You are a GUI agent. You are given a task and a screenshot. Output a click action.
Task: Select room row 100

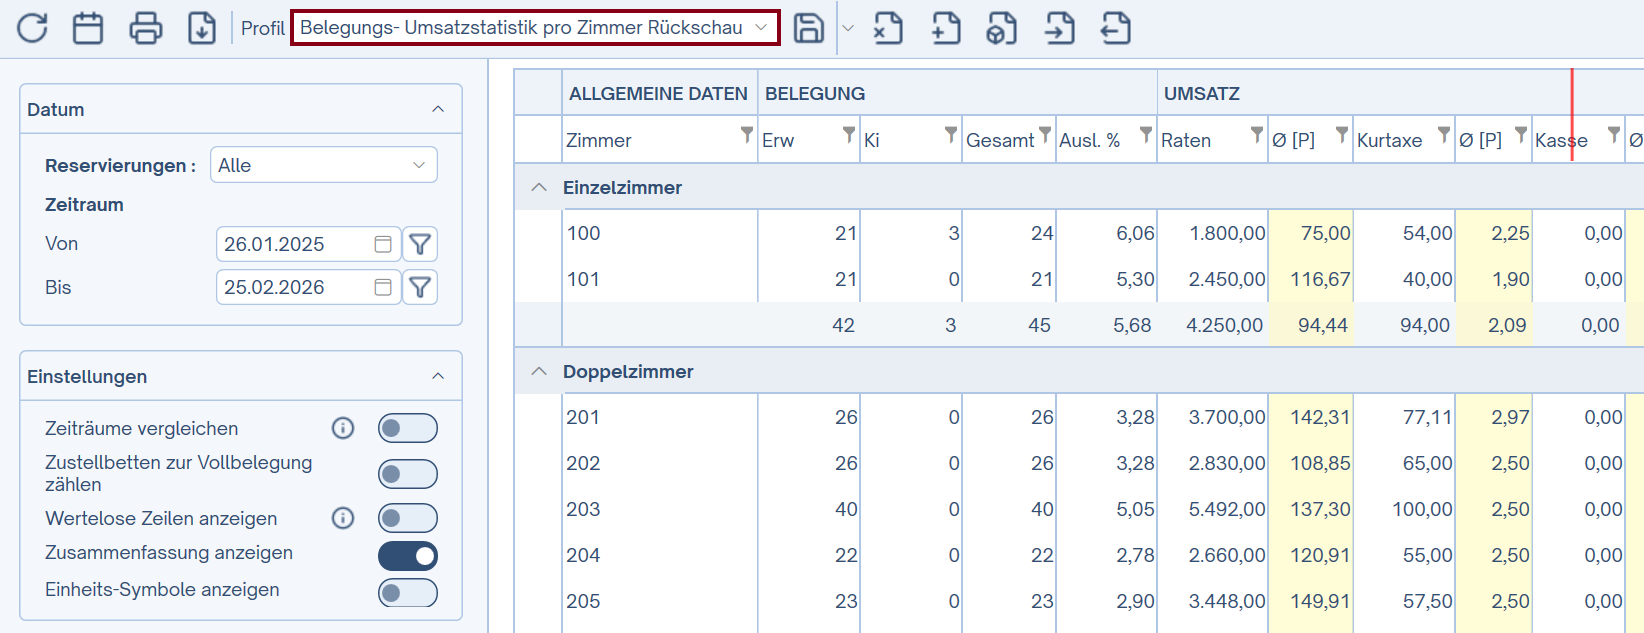click(1079, 233)
